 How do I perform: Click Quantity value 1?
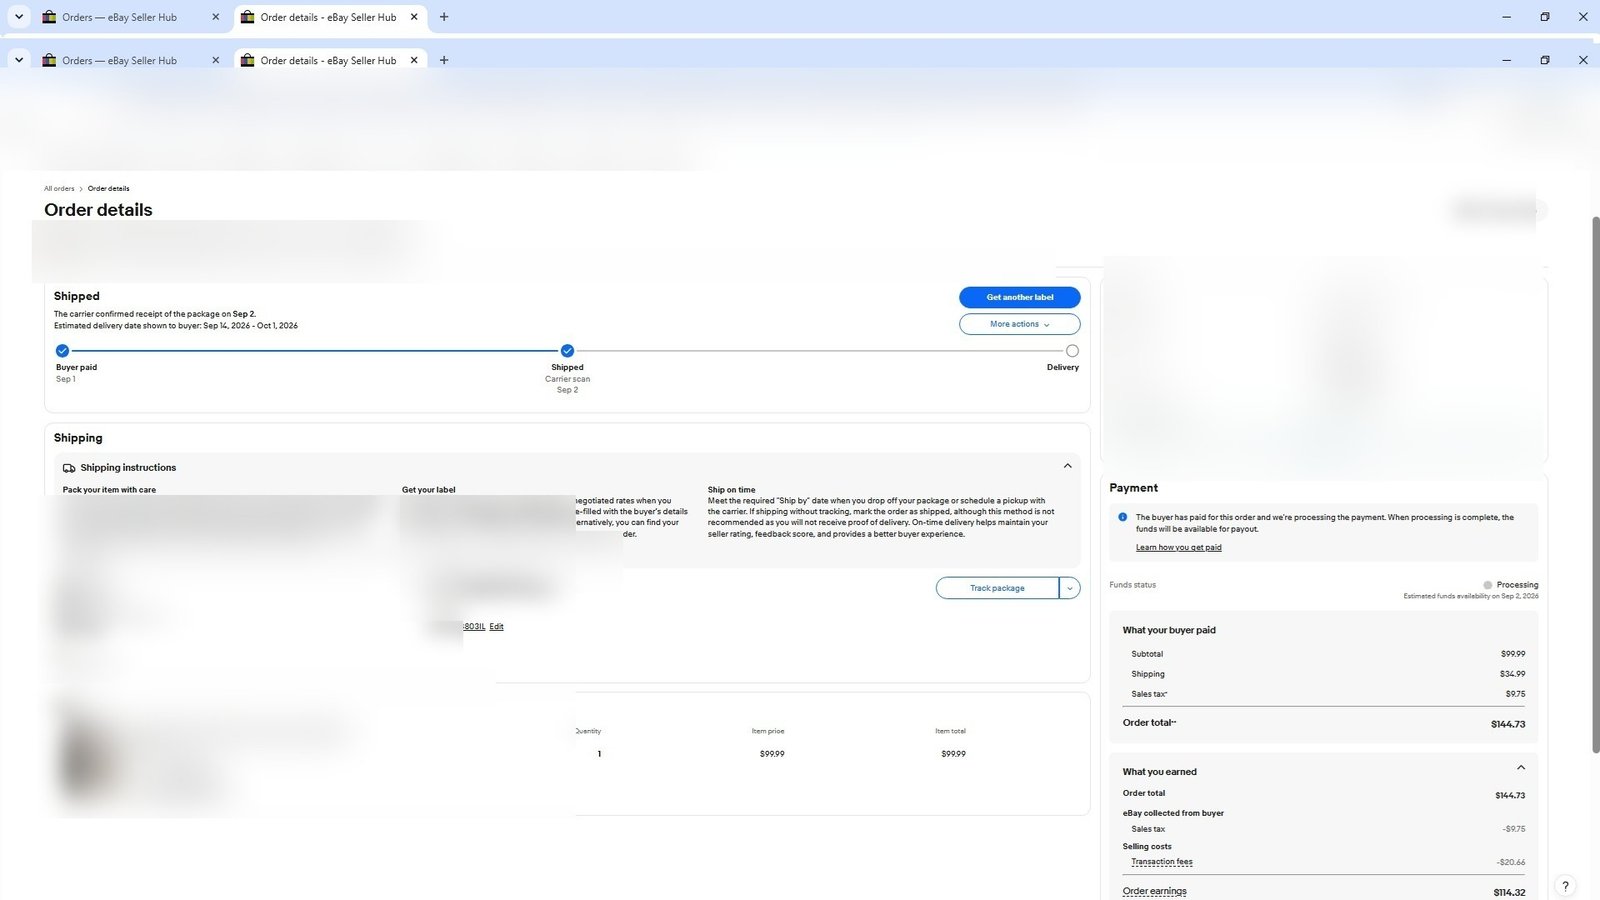[599, 754]
